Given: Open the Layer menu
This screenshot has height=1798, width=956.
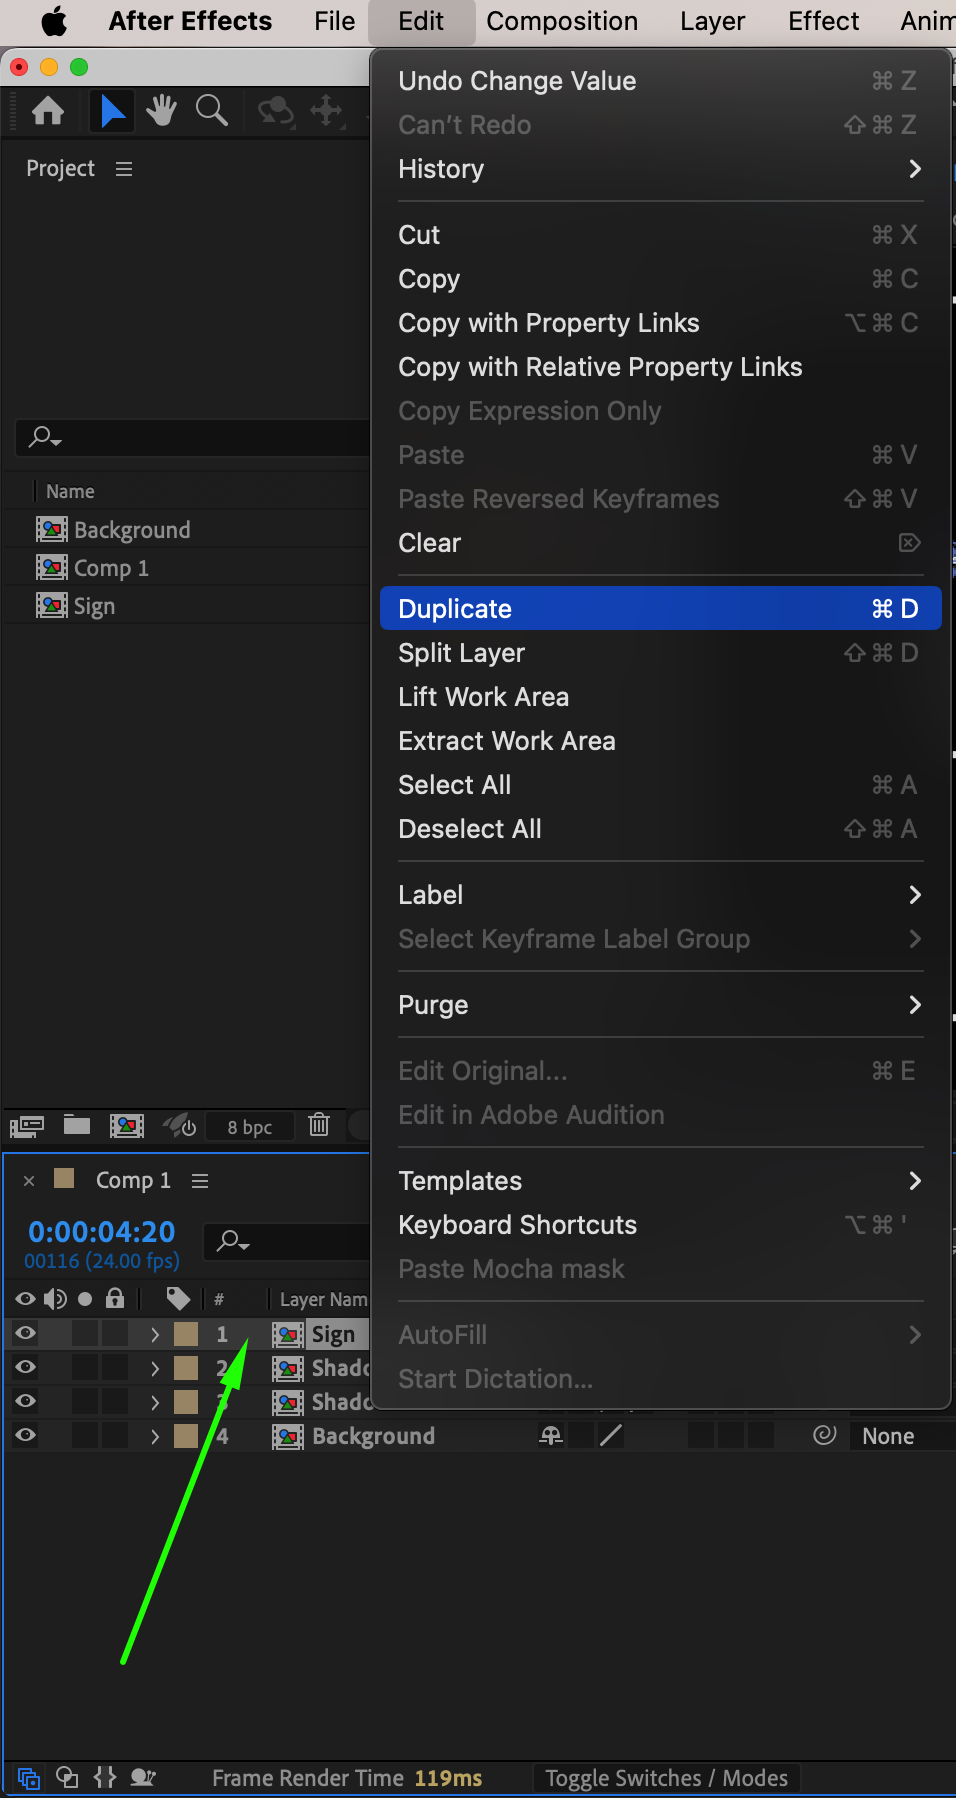Looking at the screenshot, I should tap(712, 21).
